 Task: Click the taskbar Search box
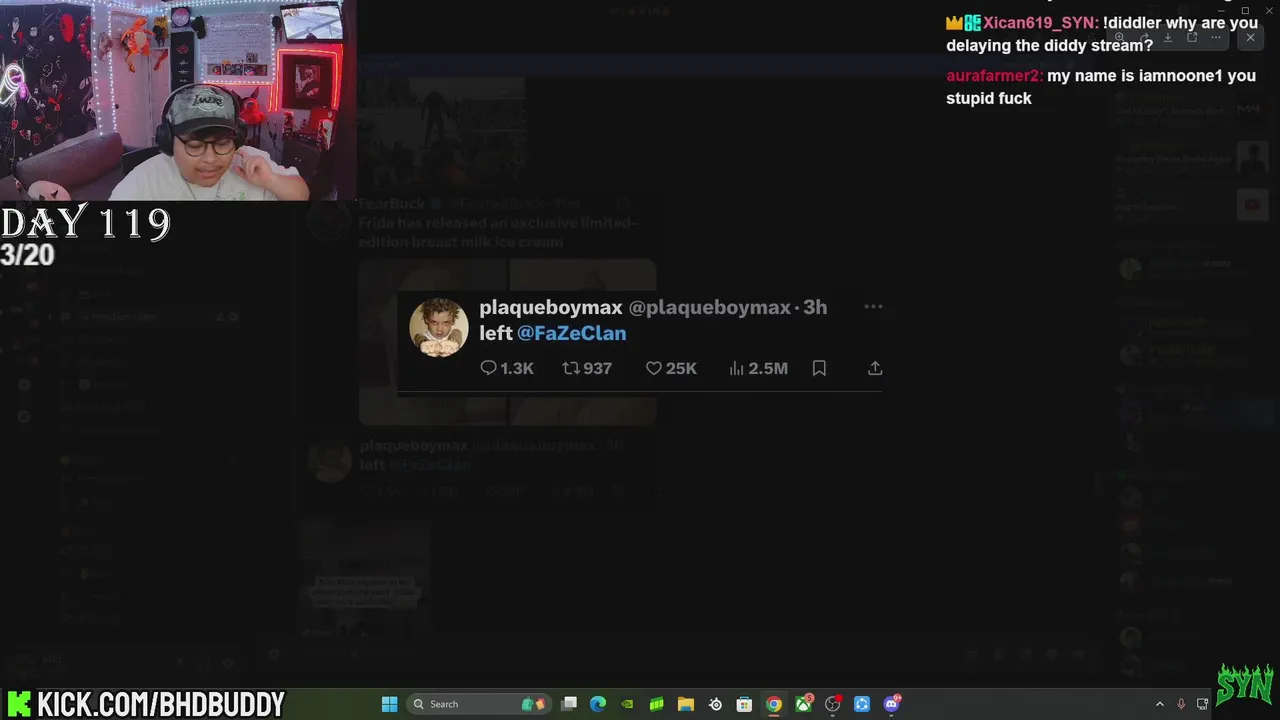(x=478, y=704)
